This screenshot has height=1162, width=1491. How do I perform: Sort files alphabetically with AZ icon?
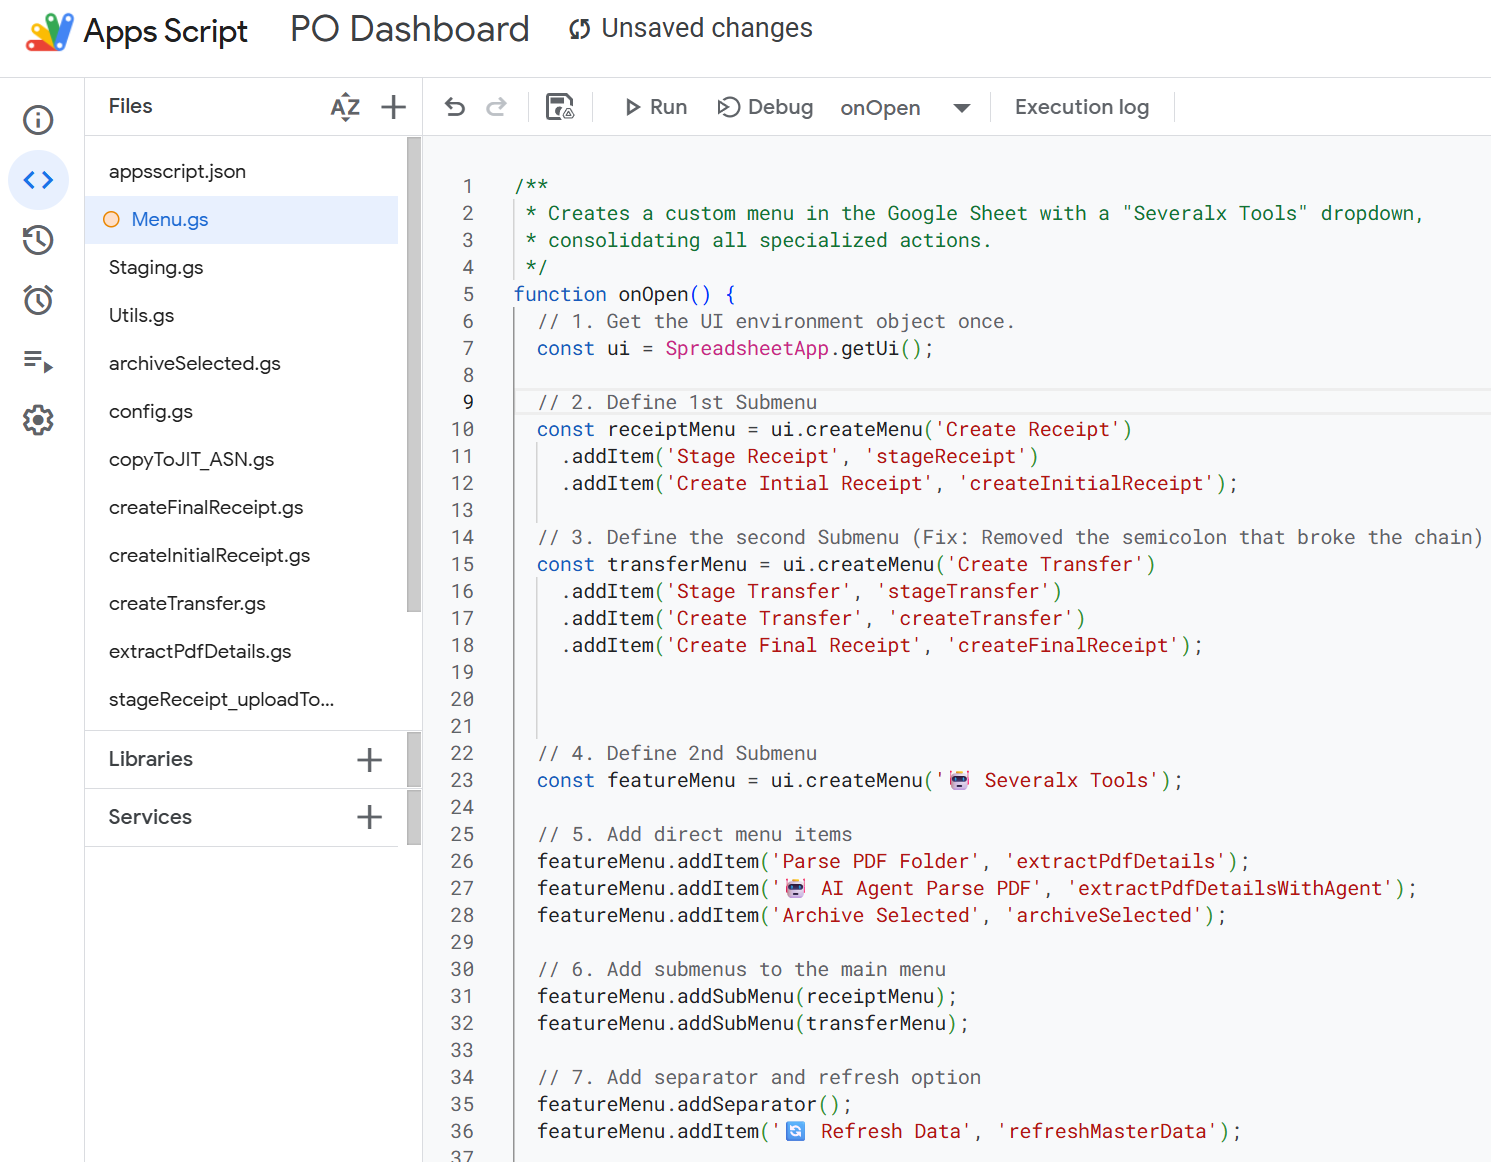345,107
